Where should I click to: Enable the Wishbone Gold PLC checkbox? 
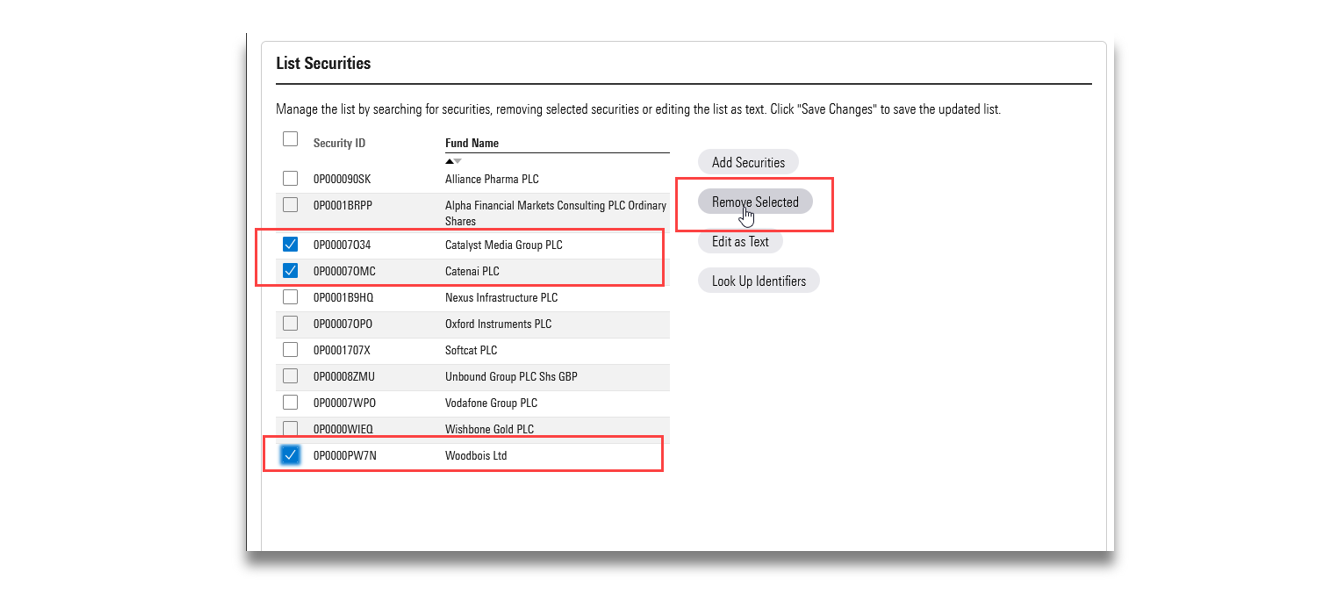pos(290,428)
